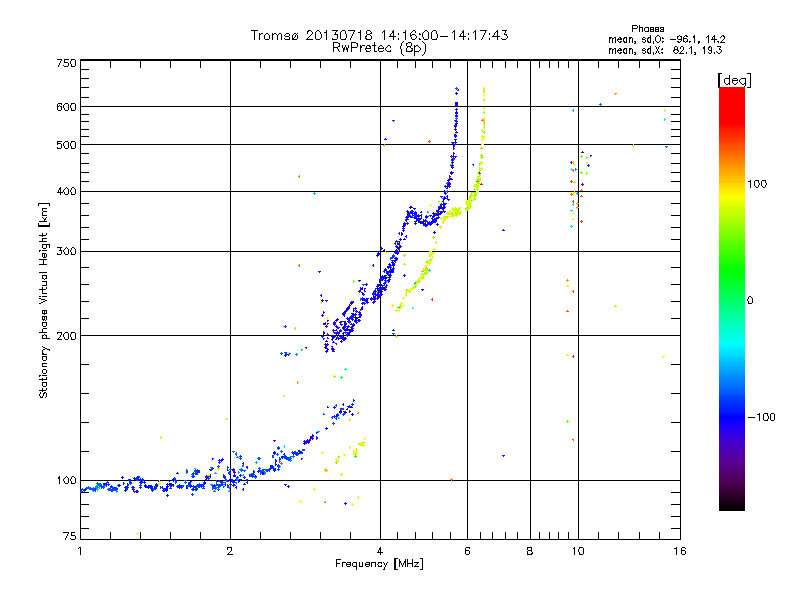
Task: Click the y-axis '500' tick label
Action: (x=66, y=145)
